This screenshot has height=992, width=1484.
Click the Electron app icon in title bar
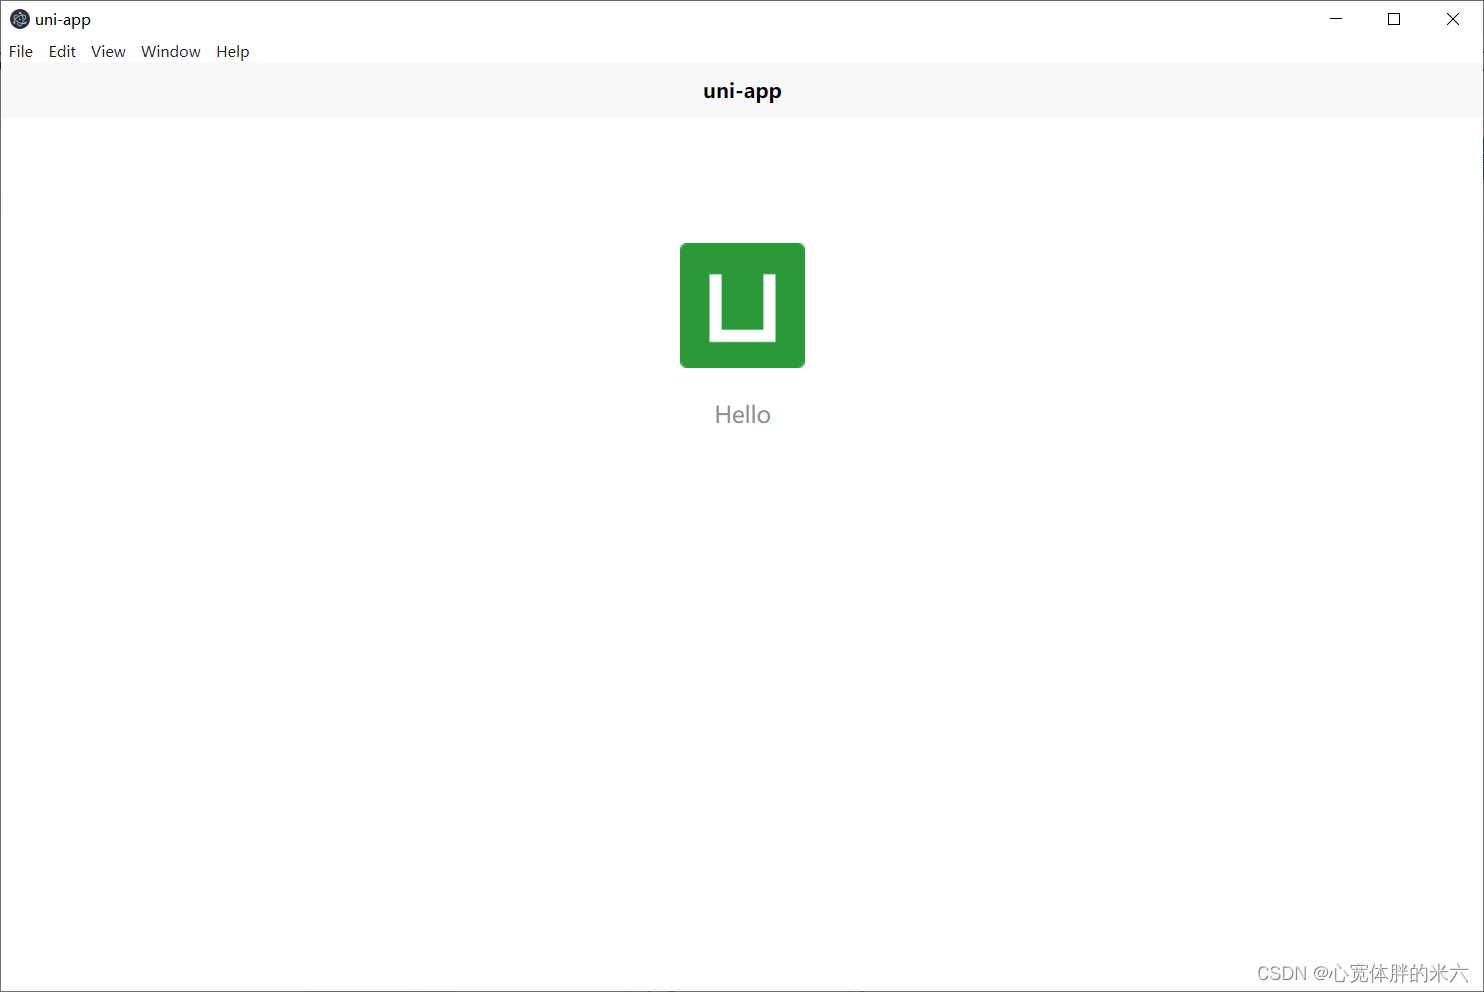click(x=19, y=19)
